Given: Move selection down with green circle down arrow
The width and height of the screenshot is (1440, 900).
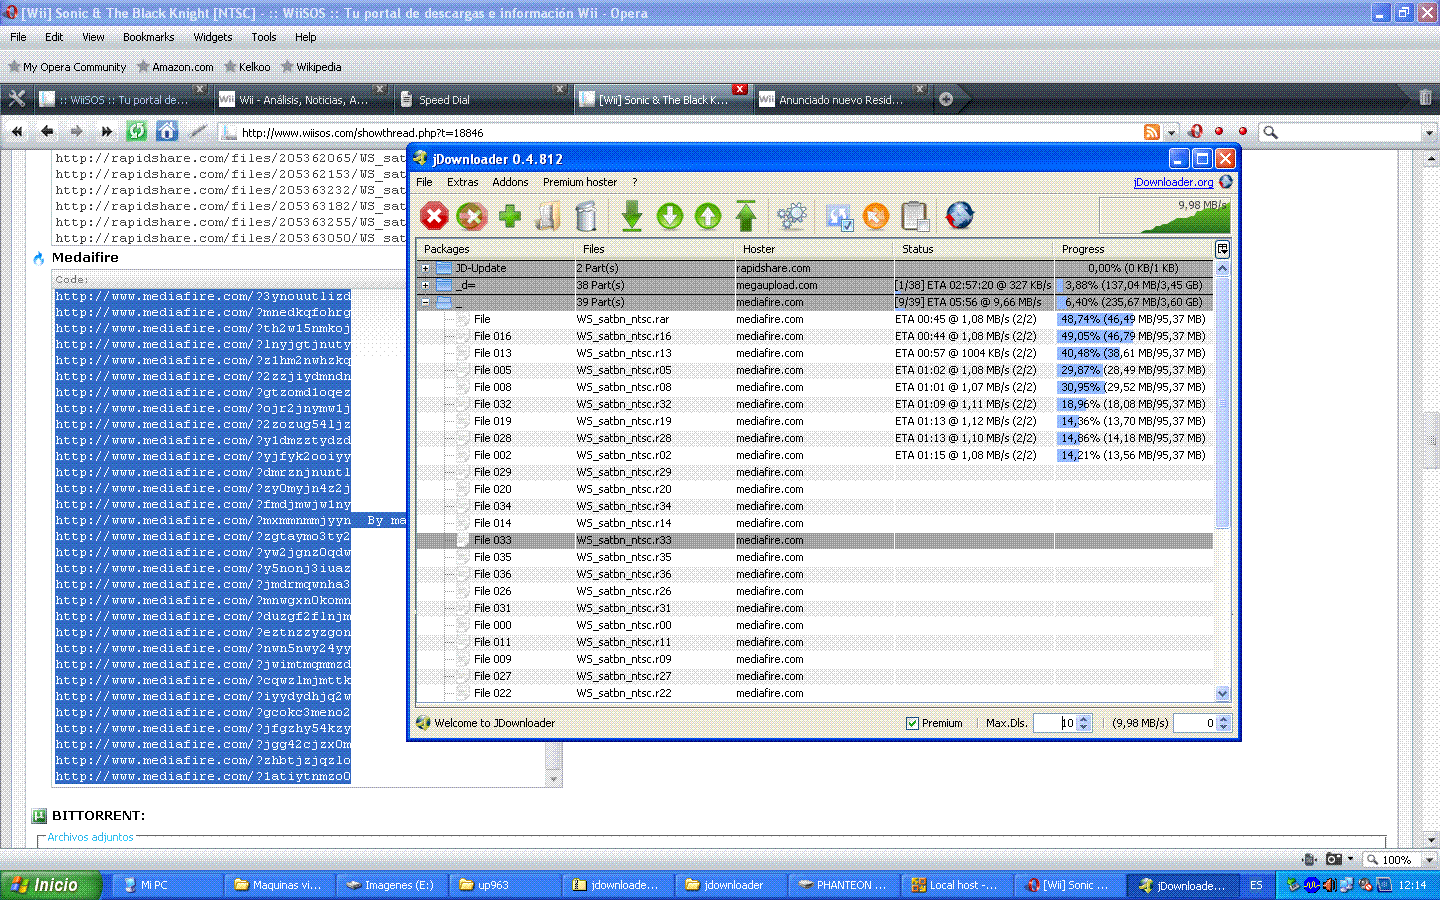Looking at the screenshot, I should pos(670,216).
